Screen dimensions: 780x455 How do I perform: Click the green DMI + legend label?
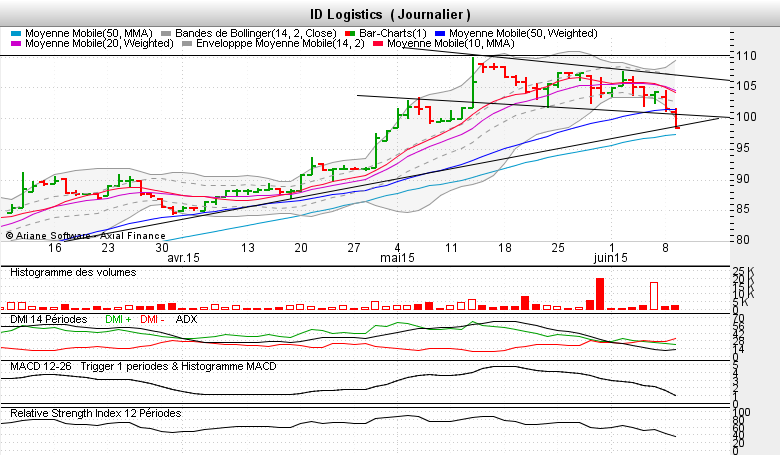(x=118, y=319)
